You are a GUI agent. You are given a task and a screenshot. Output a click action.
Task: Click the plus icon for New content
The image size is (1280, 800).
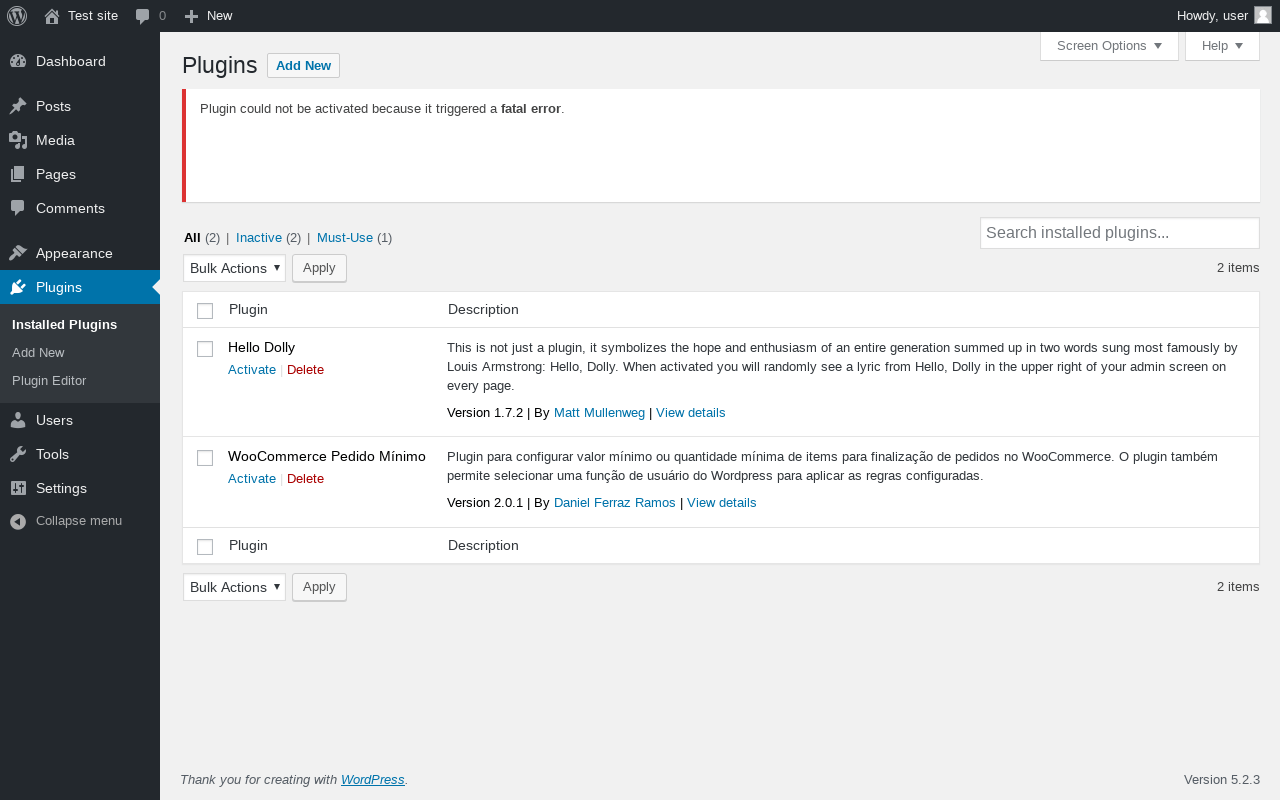pyautogui.click(x=192, y=16)
